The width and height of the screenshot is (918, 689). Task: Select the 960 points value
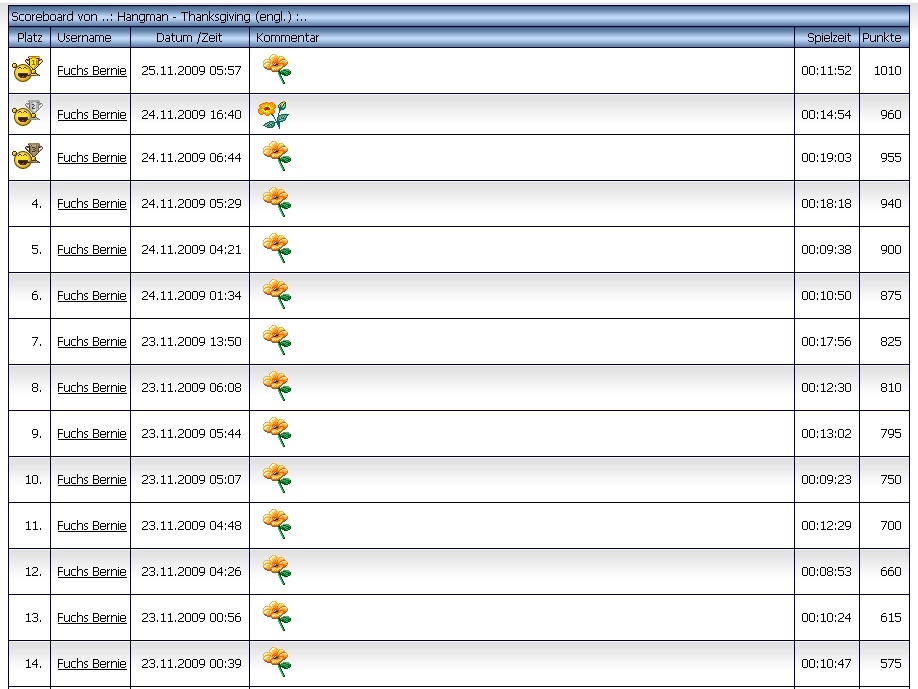(890, 114)
